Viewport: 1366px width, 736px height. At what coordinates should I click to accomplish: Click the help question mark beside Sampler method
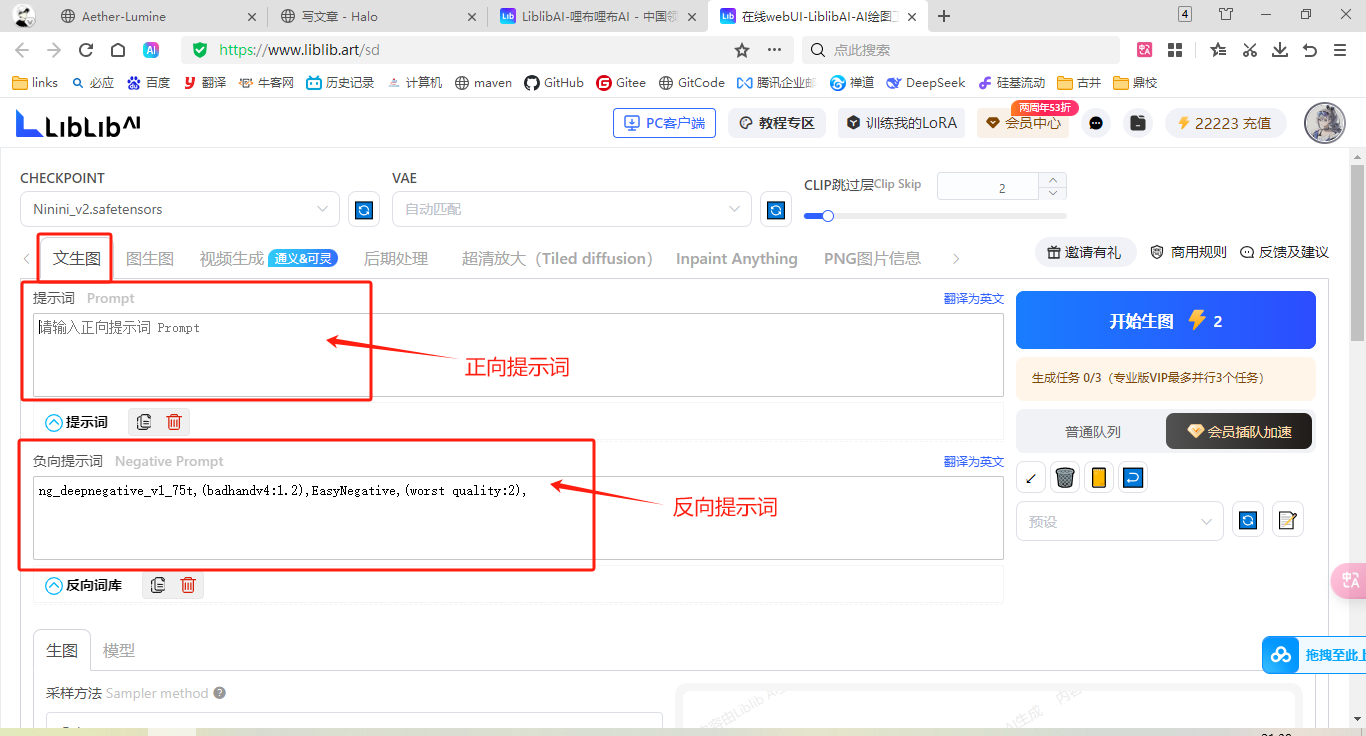coord(219,693)
